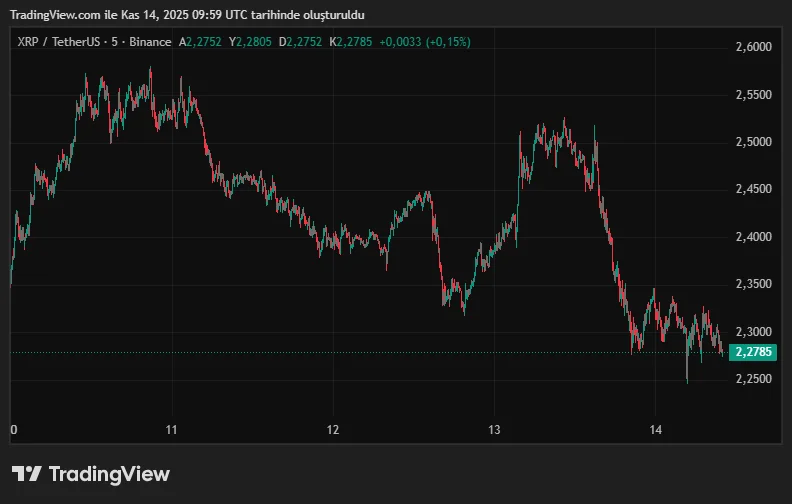Select date 13 on time axis
792x504 pixels.
(494, 430)
